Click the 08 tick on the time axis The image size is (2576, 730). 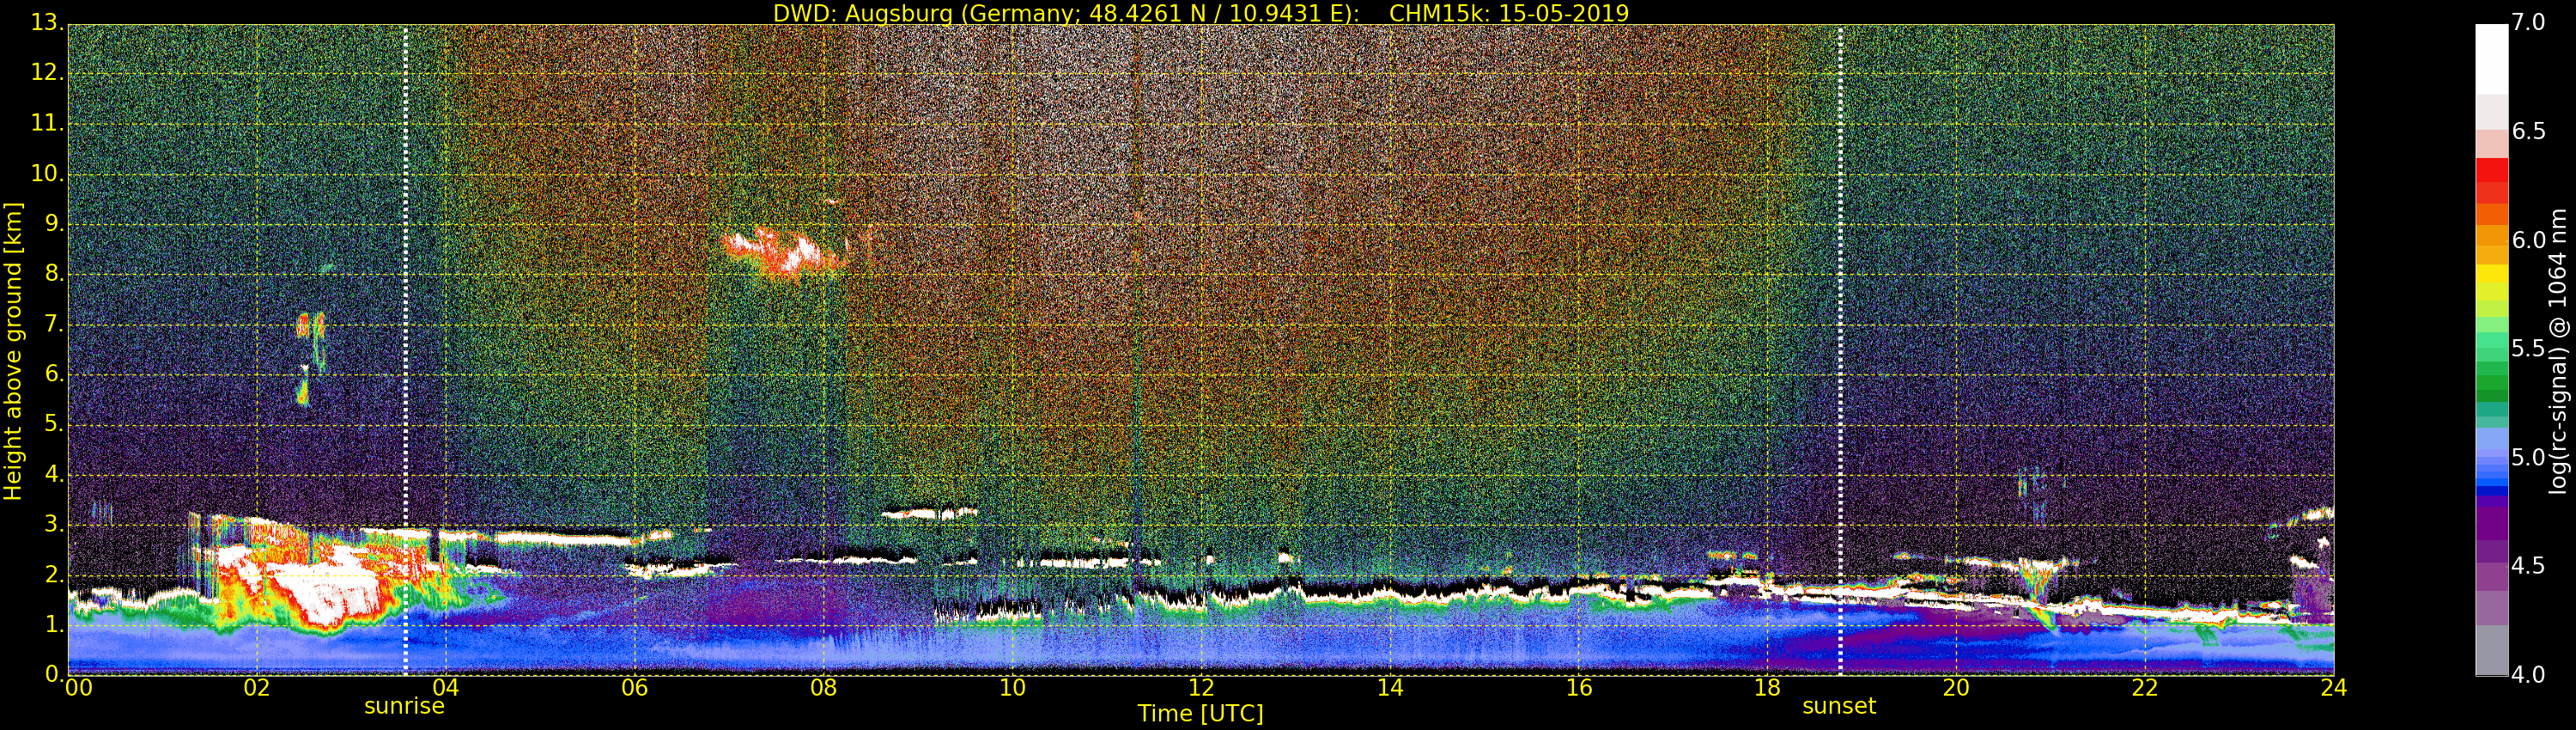(x=823, y=687)
